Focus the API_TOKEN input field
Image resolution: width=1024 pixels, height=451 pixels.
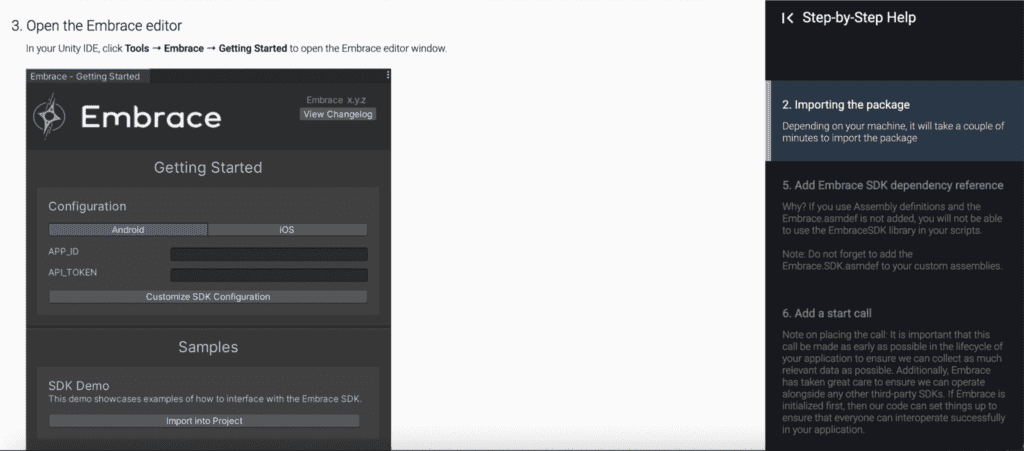(x=269, y=275)
